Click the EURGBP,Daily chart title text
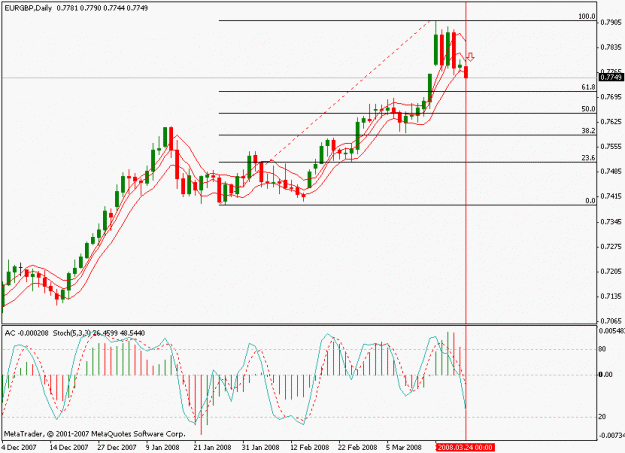 28,8
